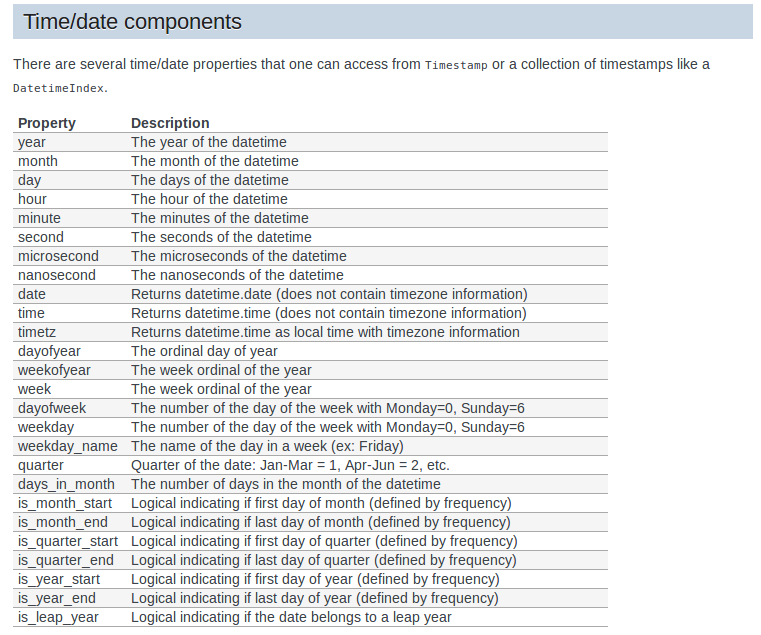Click the dayofyear property name

click(x=49, y=351)
